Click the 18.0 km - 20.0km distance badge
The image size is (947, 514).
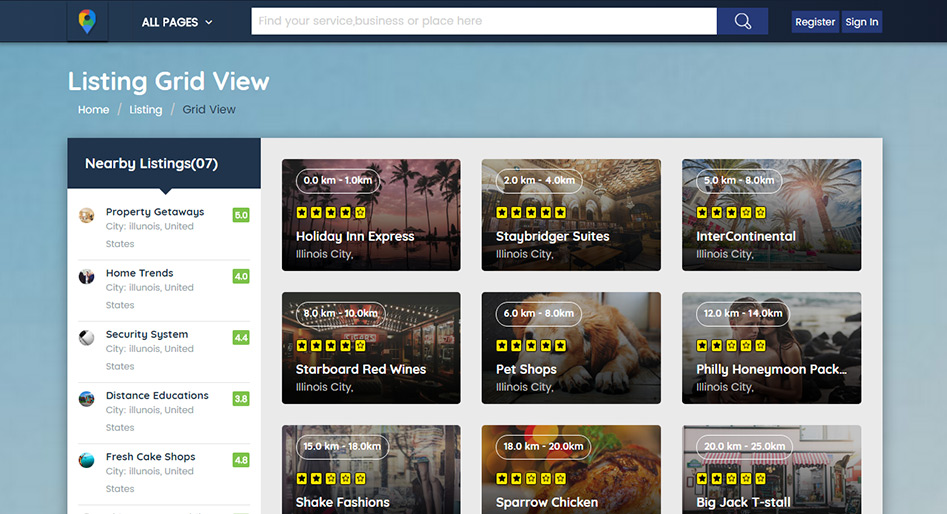[x=544, y=446]
